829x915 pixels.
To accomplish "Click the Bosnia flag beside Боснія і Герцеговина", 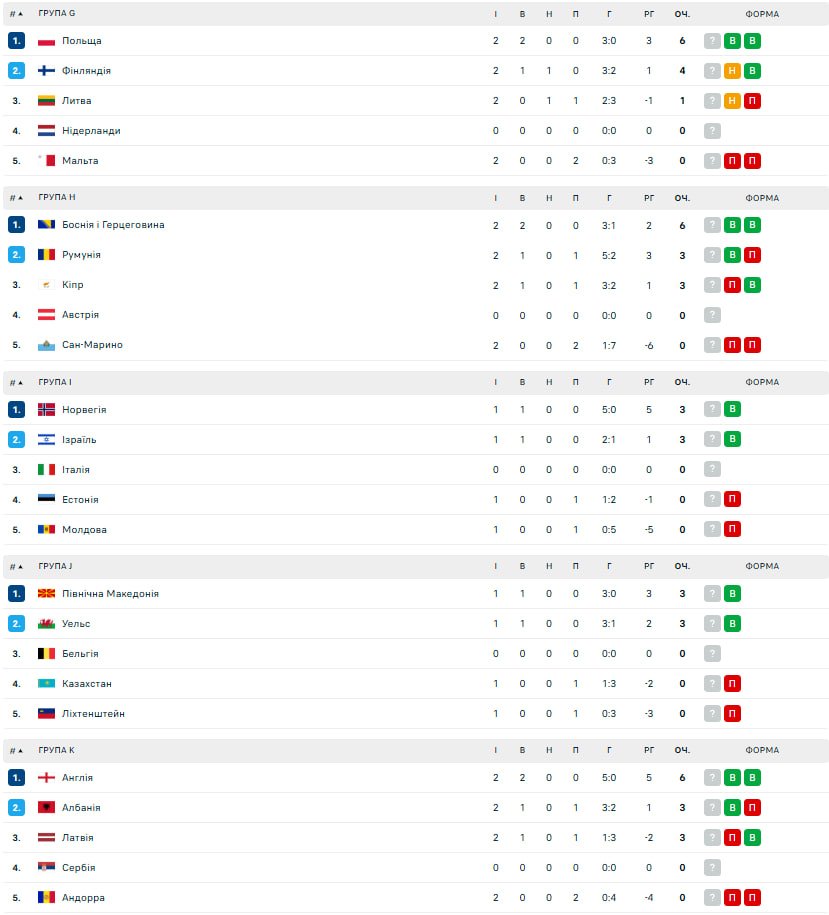I will point(46,225).
